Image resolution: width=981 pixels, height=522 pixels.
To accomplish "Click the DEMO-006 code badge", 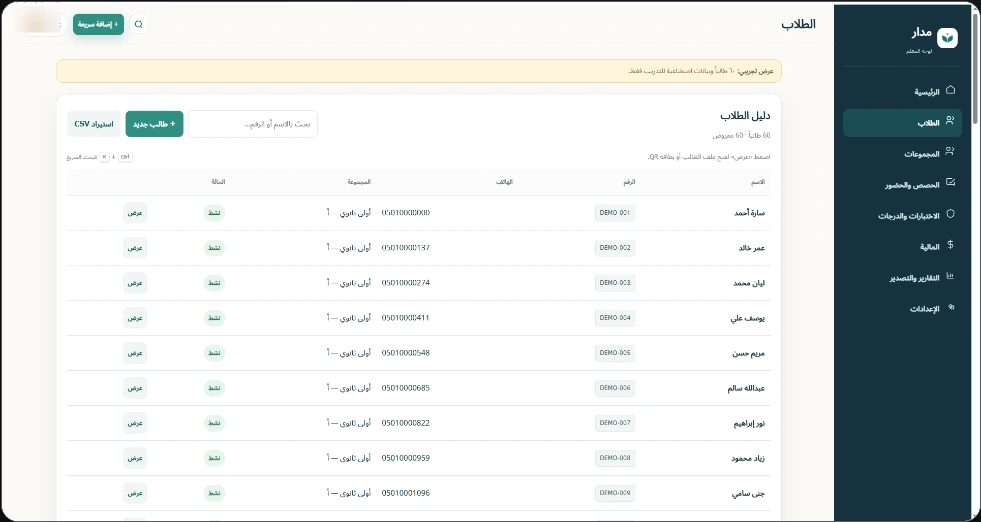I will 615,388.
